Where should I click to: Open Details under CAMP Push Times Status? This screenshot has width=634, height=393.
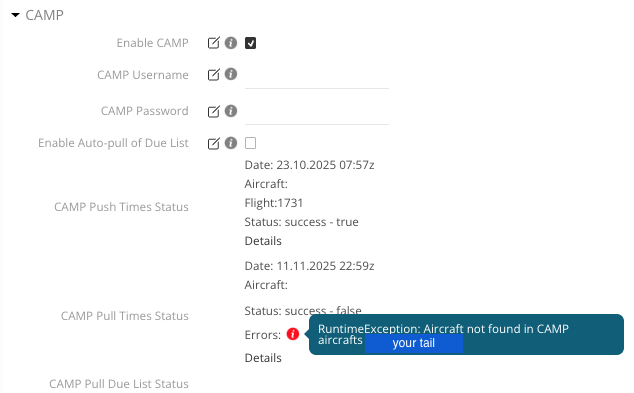point(263,241)
